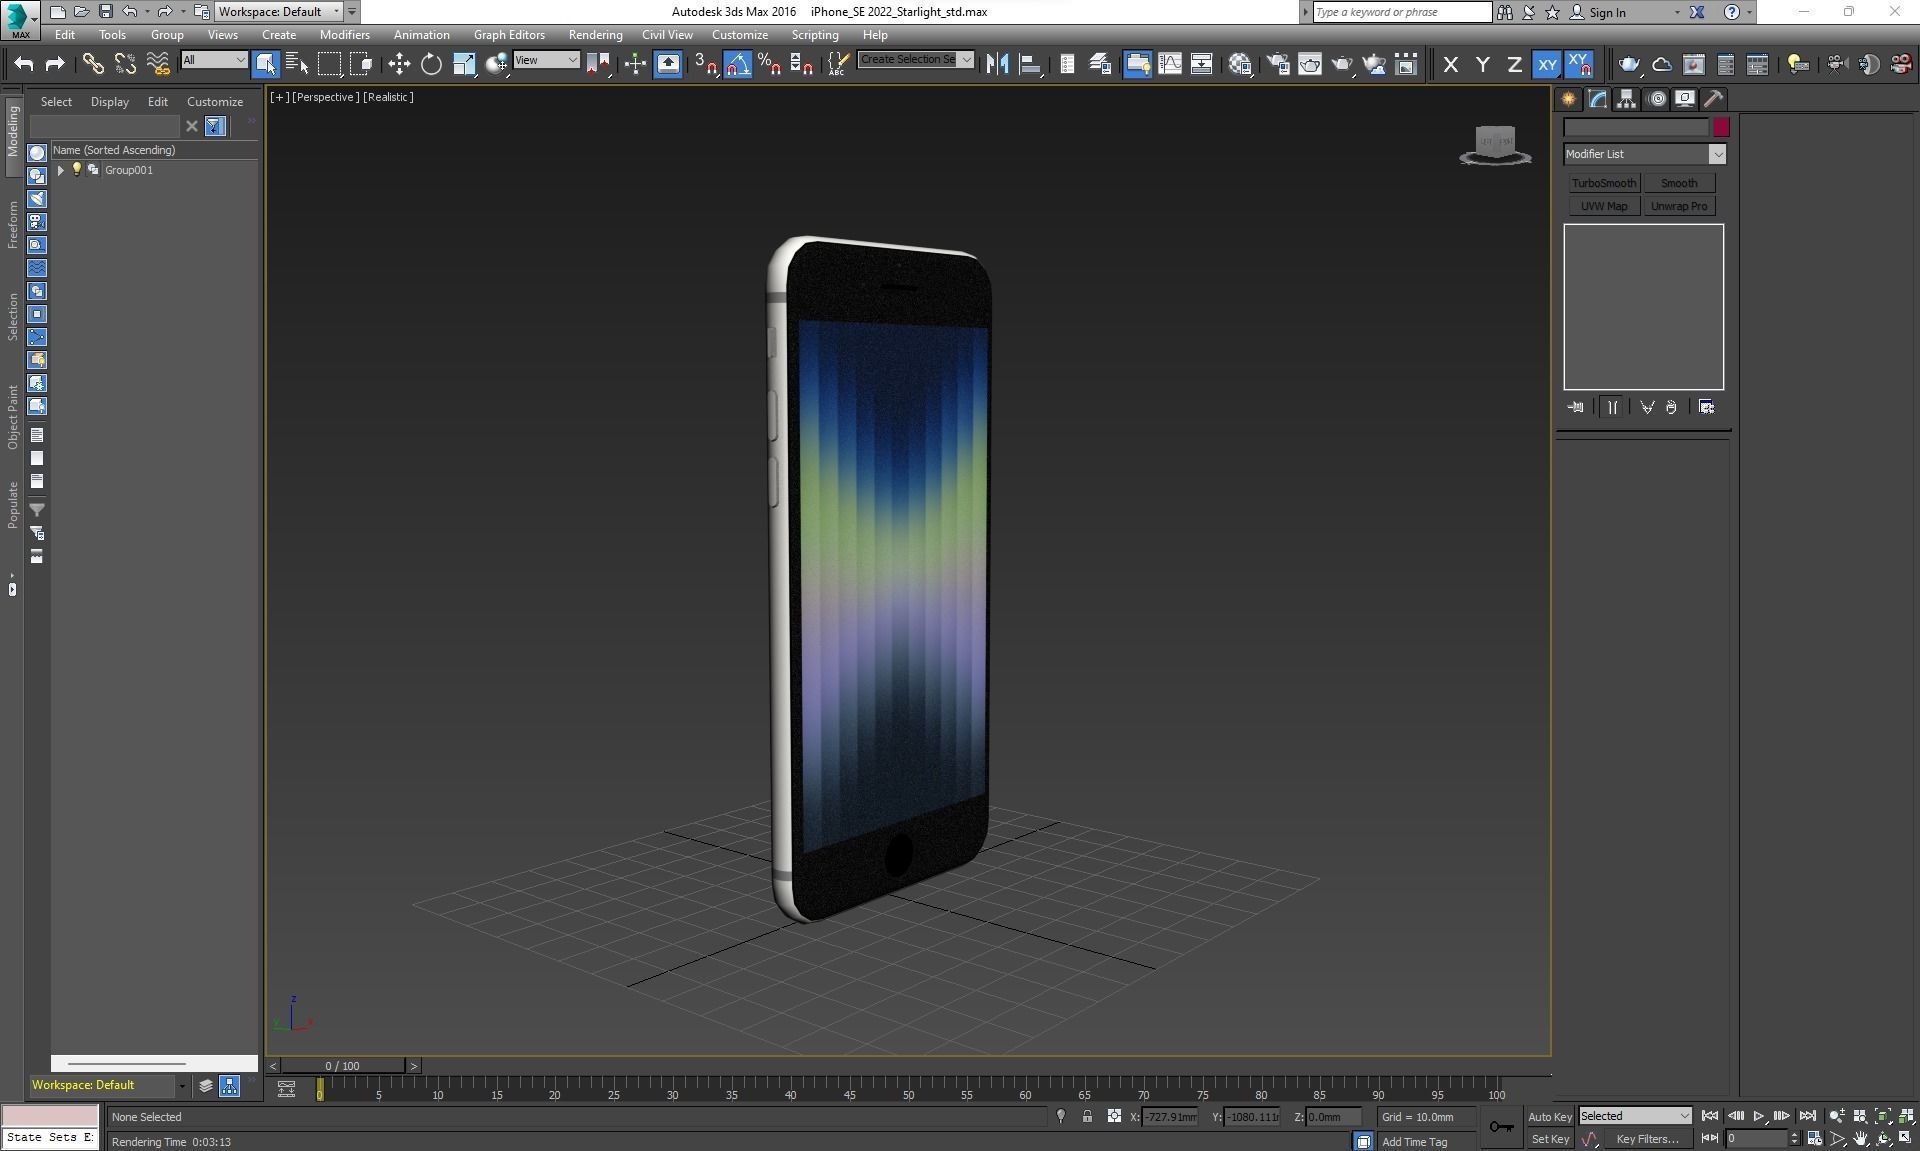Viewport: 1920px width, 1151px height.
Task: Open the Scripting menu
Action: coord(815,35)
